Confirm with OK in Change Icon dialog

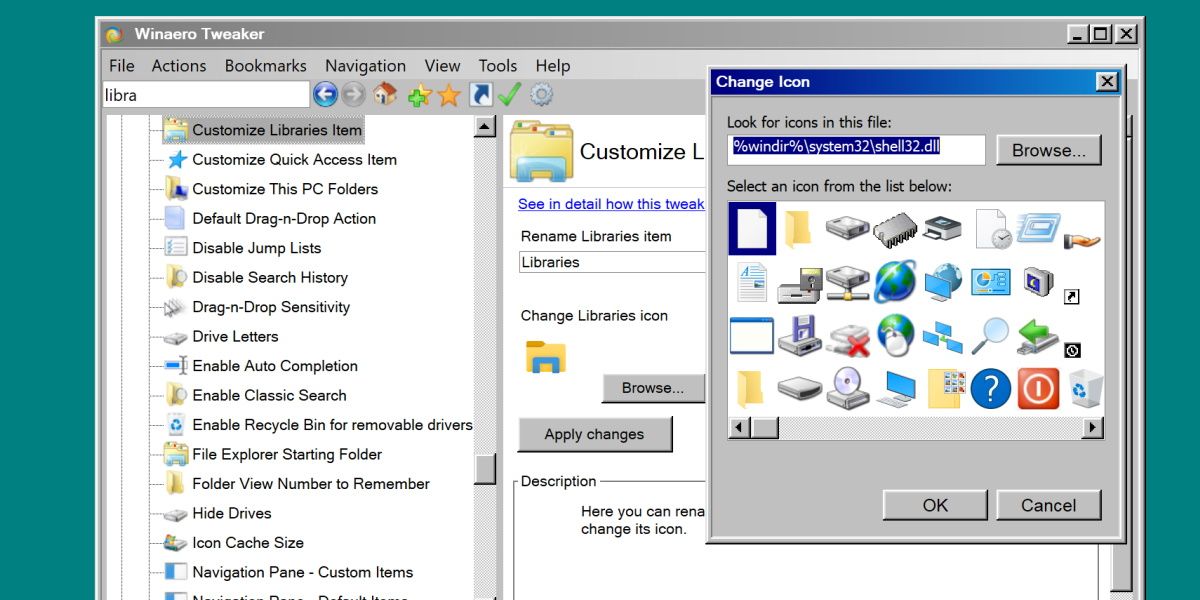click(935, 505)
